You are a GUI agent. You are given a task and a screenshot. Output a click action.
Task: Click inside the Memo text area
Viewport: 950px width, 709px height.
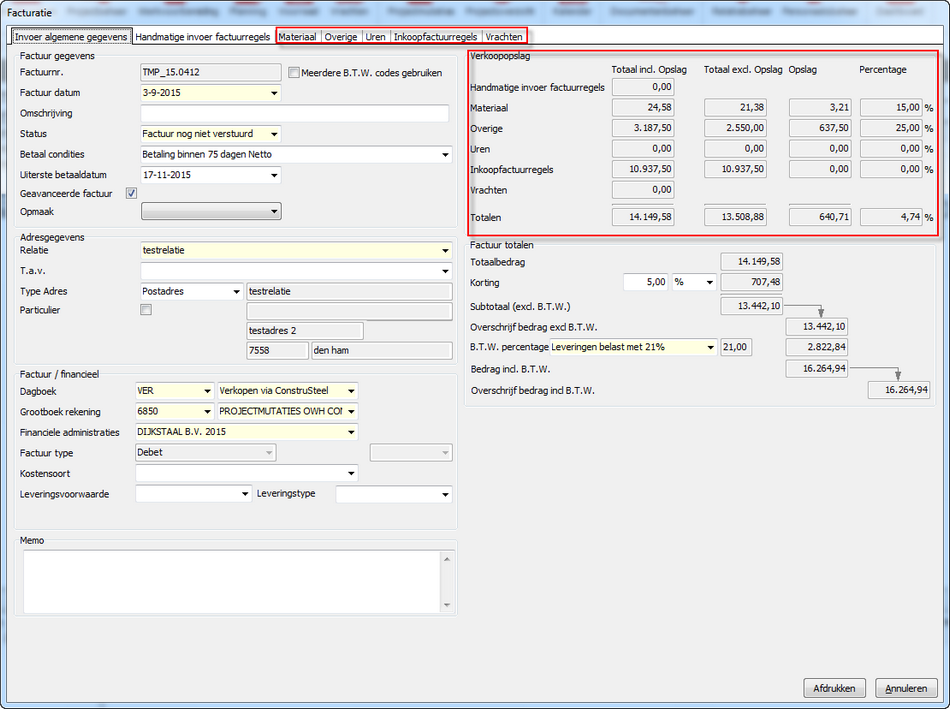(x=232, y=582)
